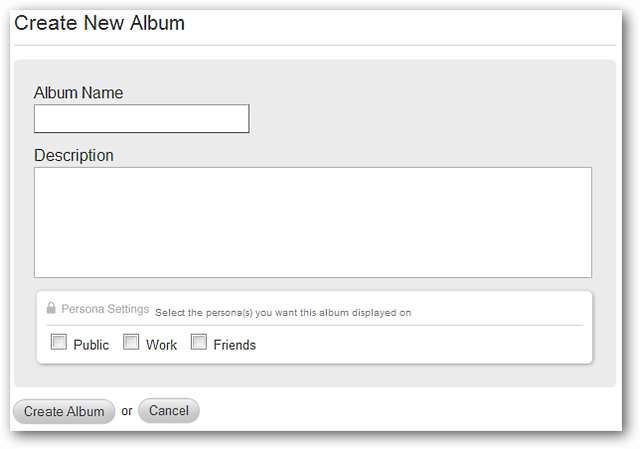Click the lock icon beside Persona Settings
640x449 pixels.
coord(51,309)
